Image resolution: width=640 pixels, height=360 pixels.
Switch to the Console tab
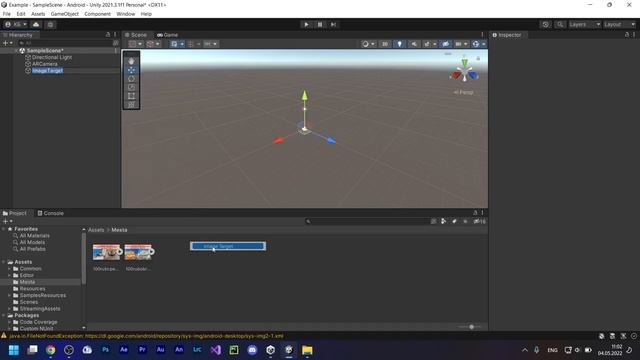[51, 213]
